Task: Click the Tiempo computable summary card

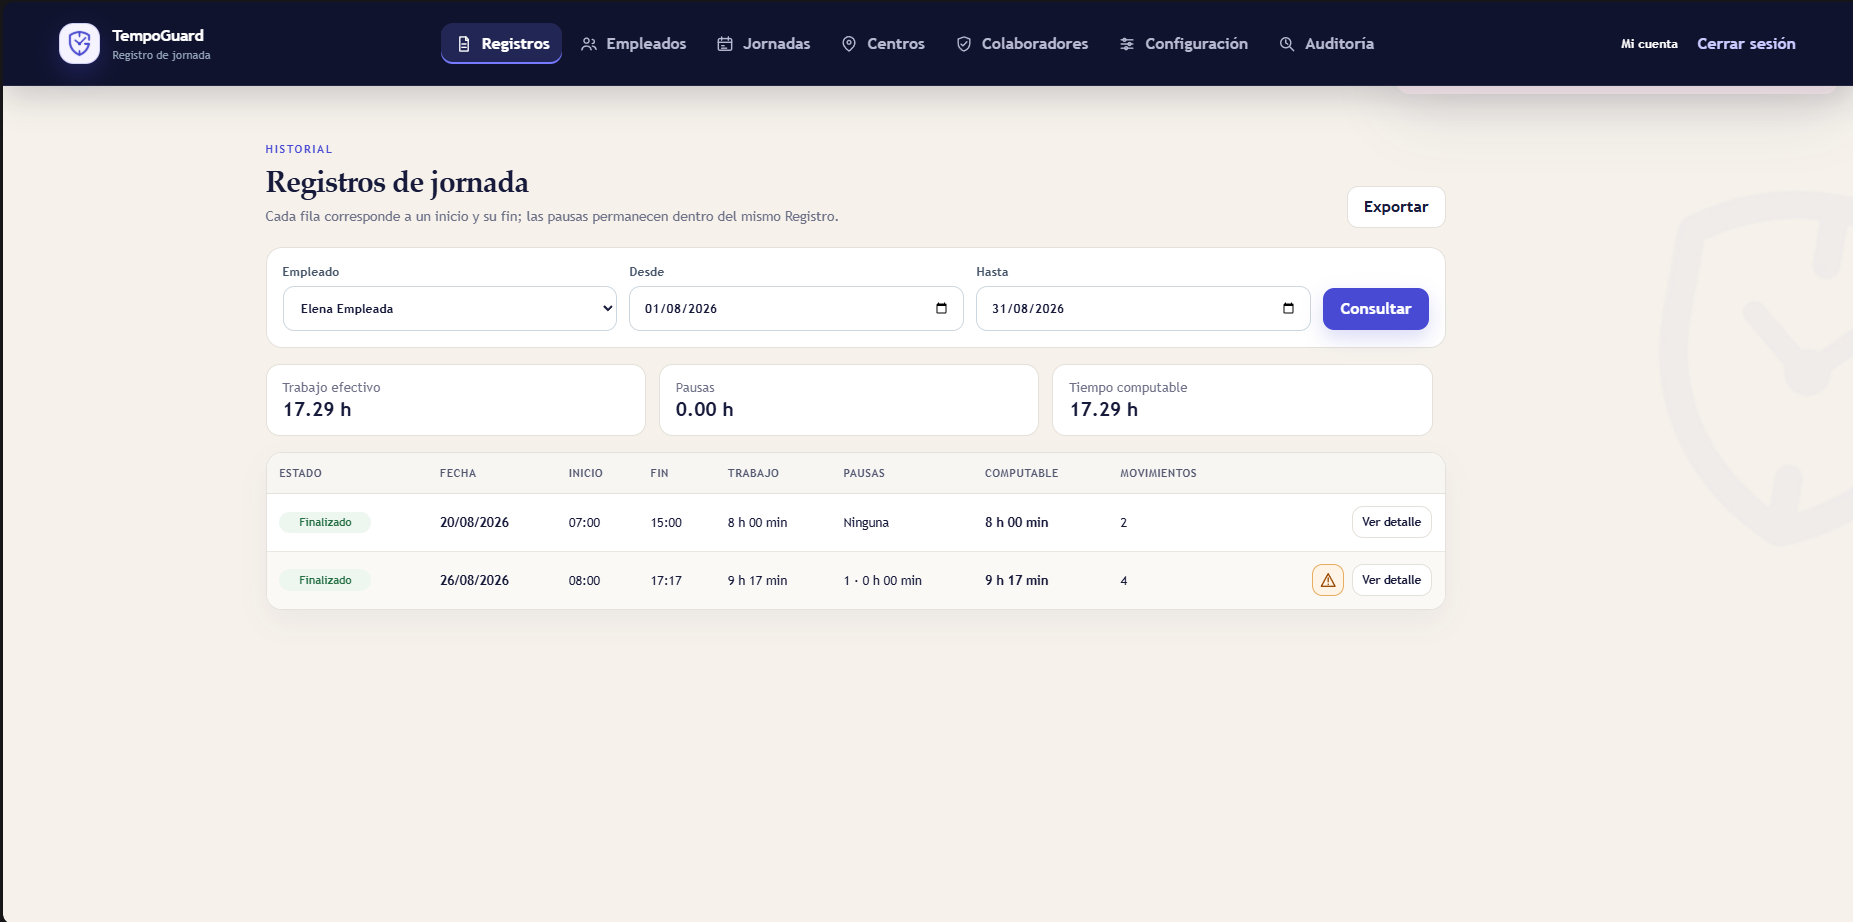Action: click(x=1242, y=400)
